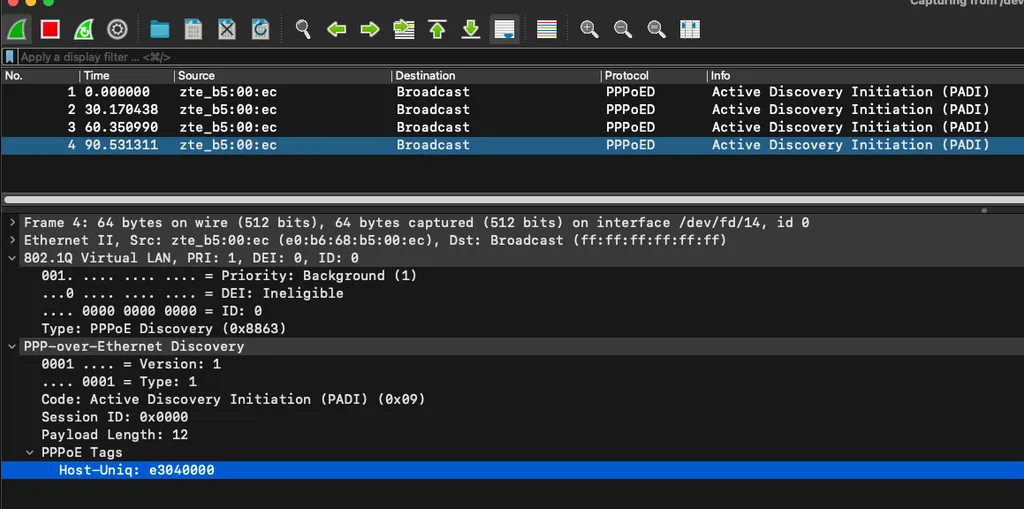This screenshot has height=509, width=1024.
Task: Jump to the first packet
Action: point(437,29)
